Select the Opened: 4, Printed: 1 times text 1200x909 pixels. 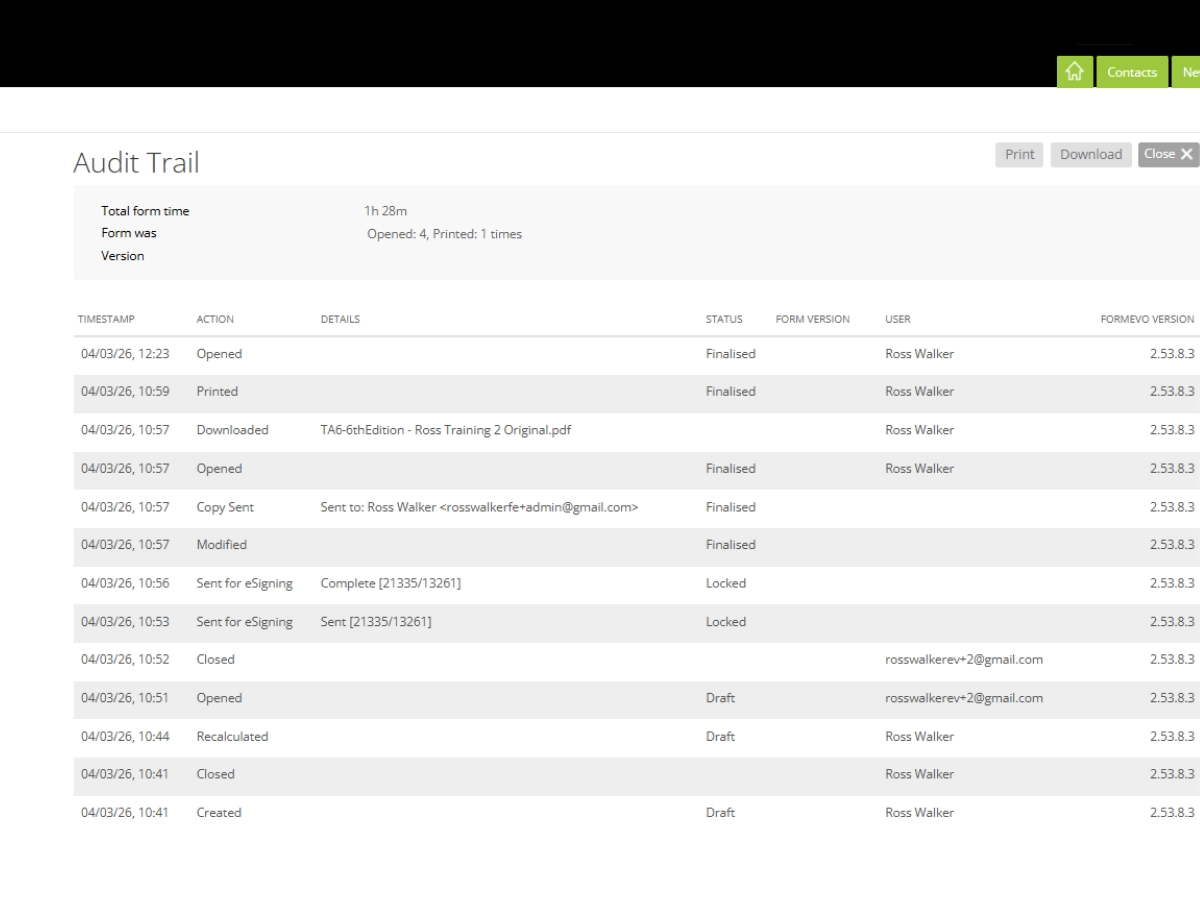444,234
